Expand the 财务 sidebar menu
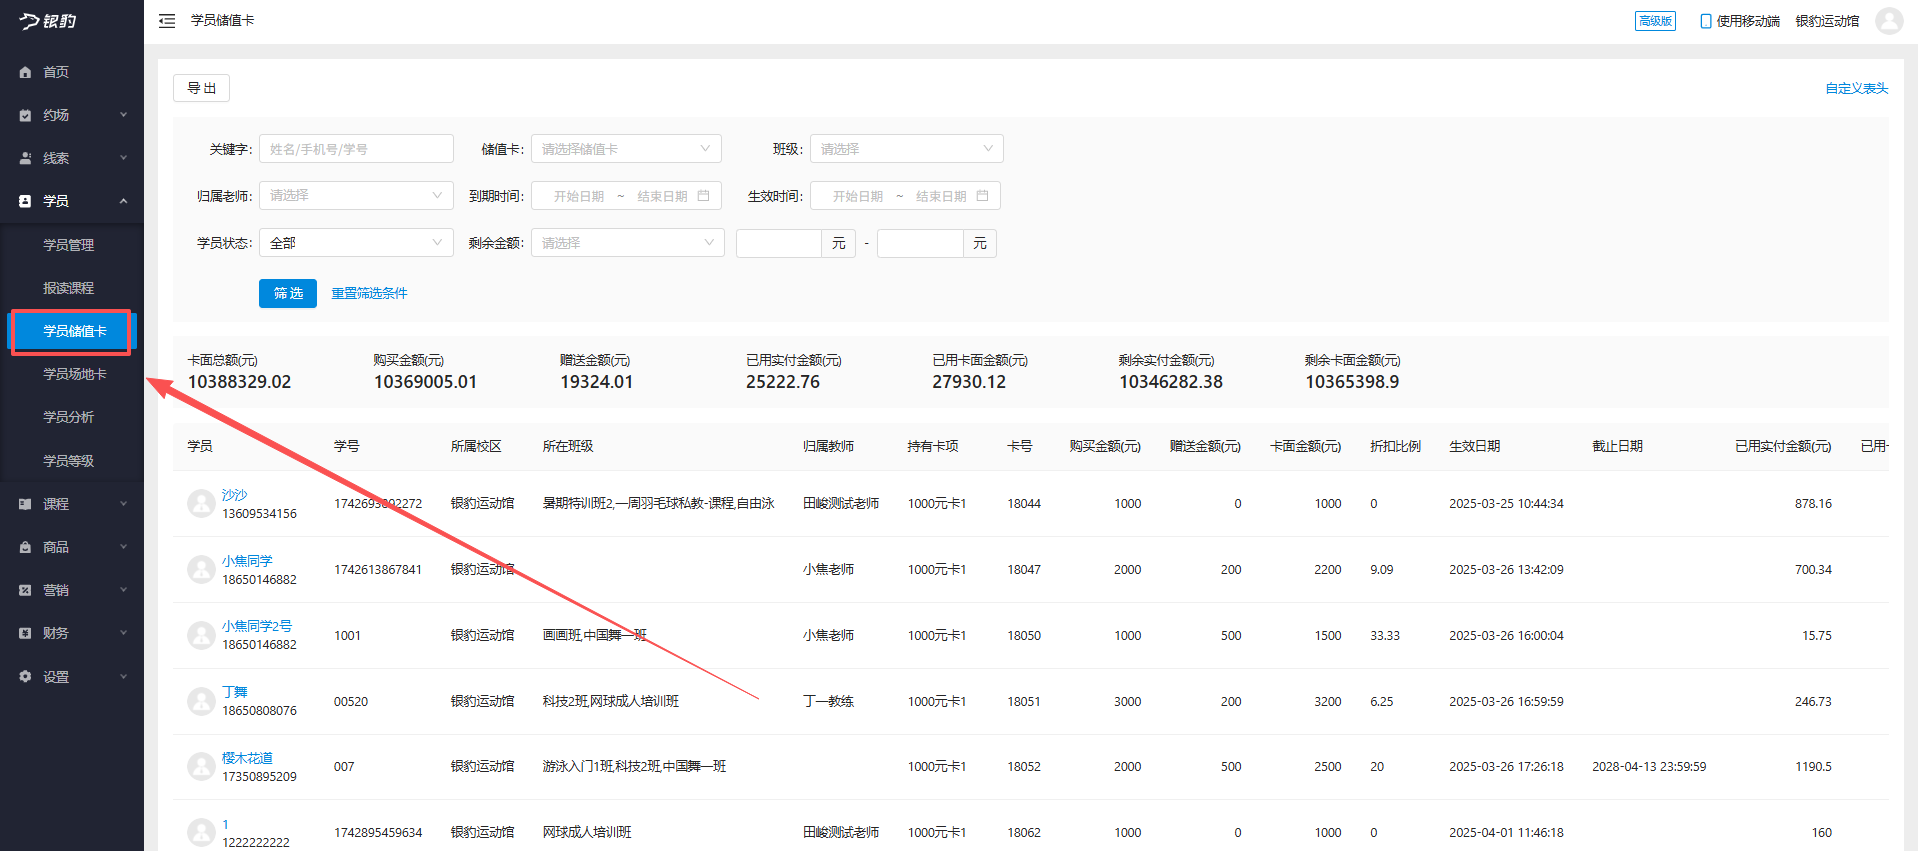This screenshot has width=1918, height=851. [72, 633]
